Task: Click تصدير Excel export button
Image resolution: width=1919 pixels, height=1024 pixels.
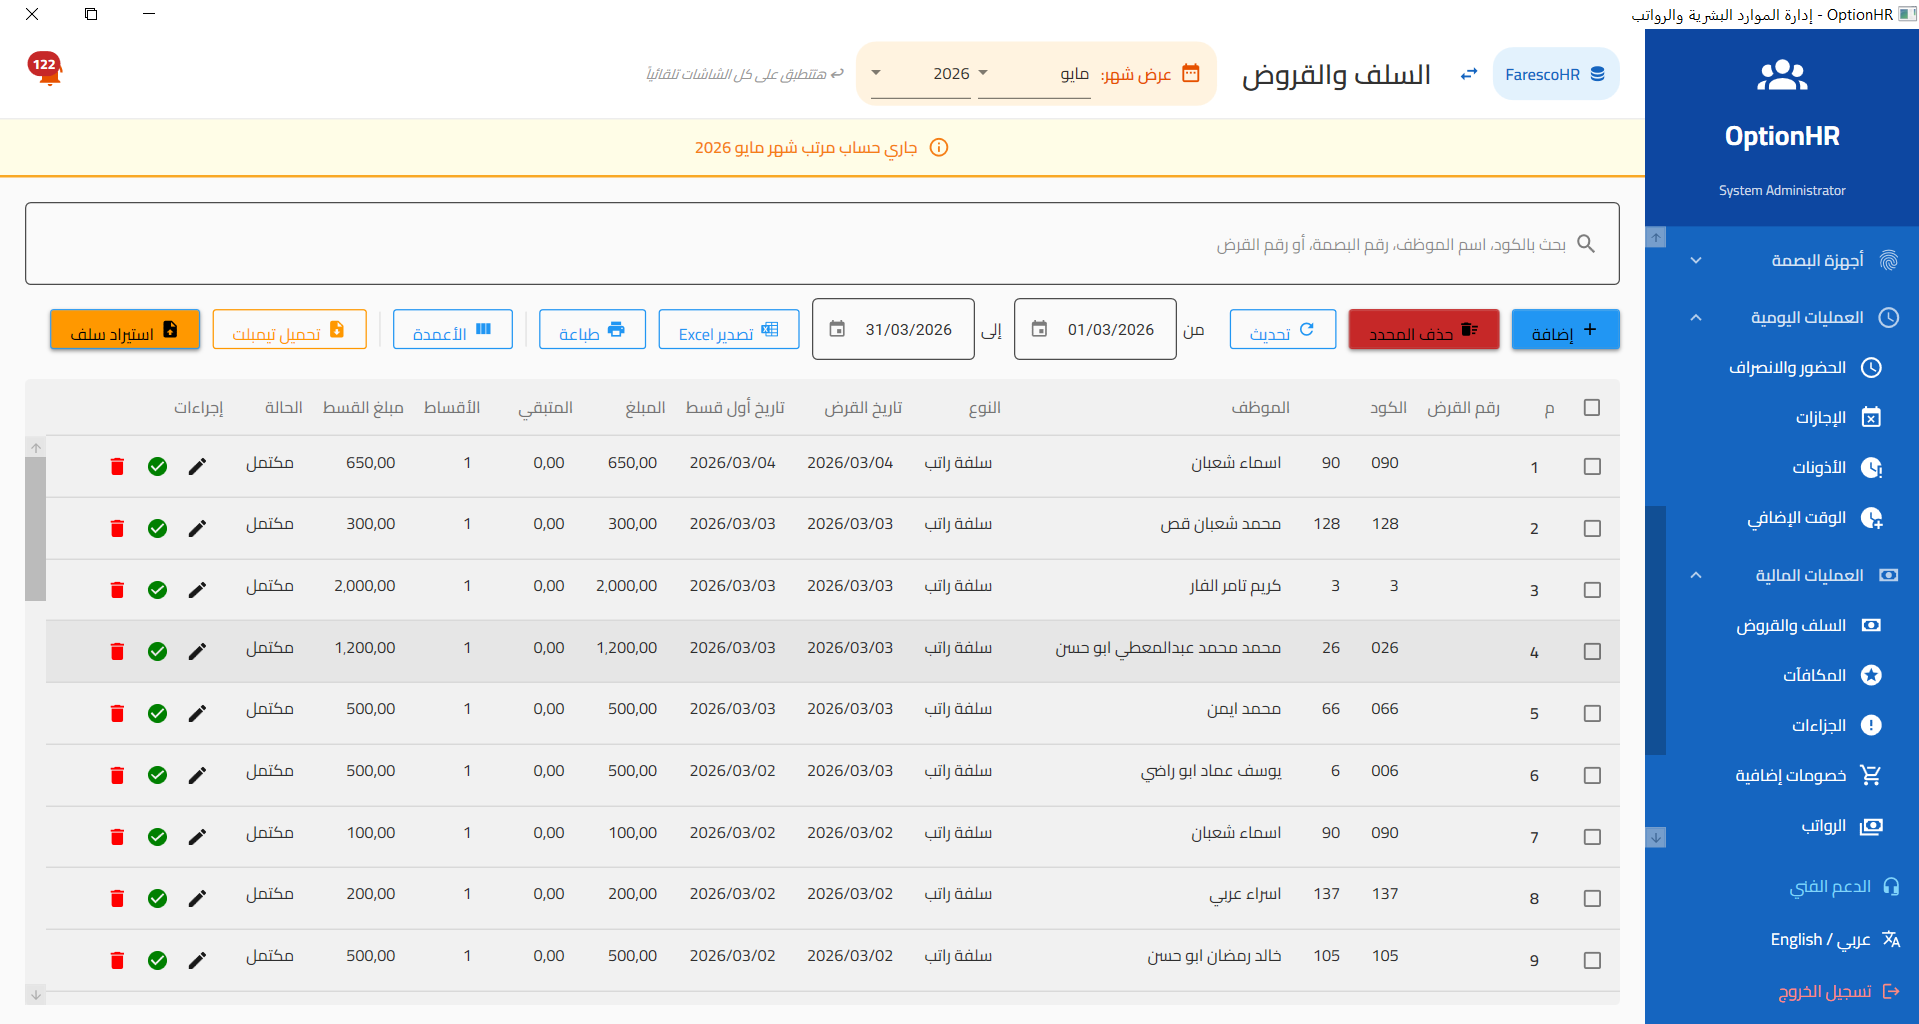Action: coord(729,330)
